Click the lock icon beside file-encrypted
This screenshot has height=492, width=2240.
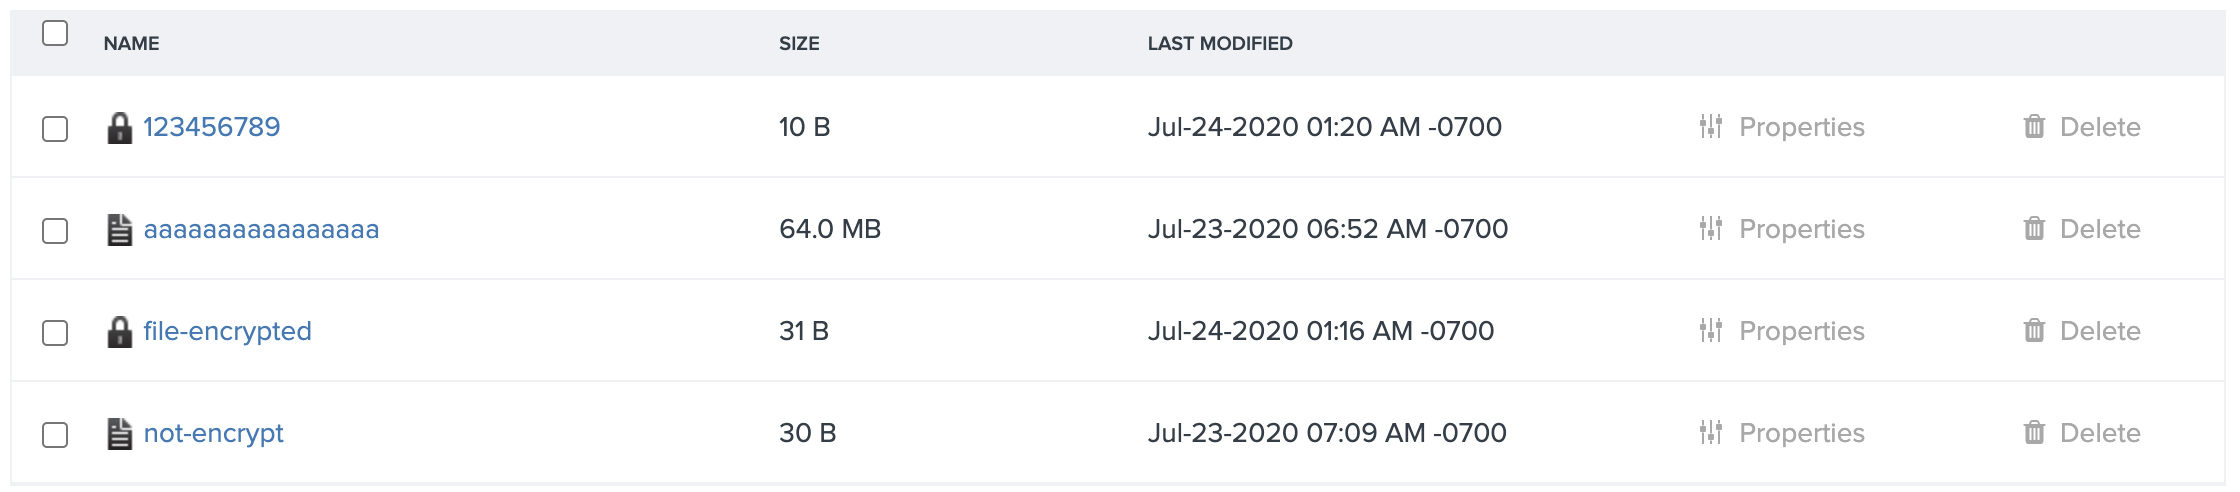119,332
